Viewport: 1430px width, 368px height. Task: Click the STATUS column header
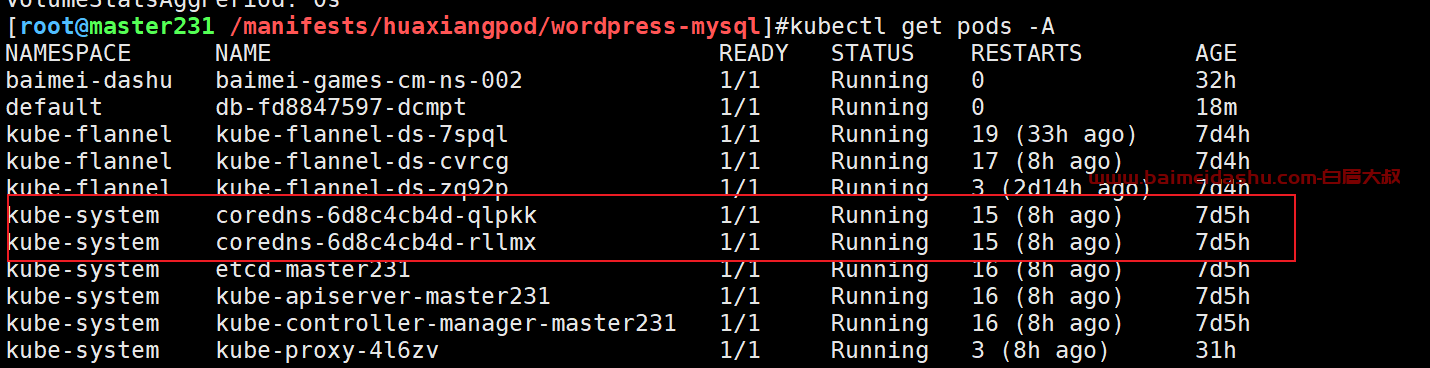pos(872,53)
